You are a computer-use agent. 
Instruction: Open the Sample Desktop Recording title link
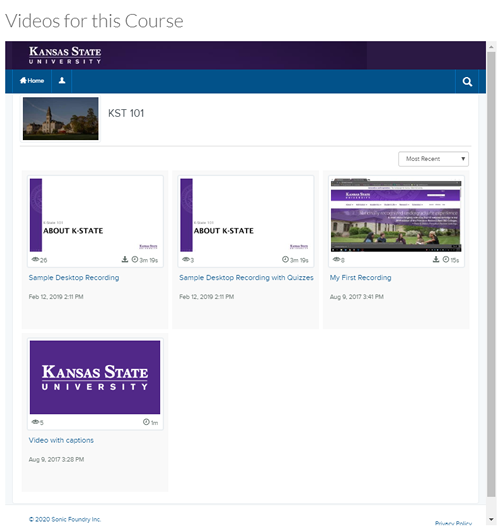[x=74, y=278]
